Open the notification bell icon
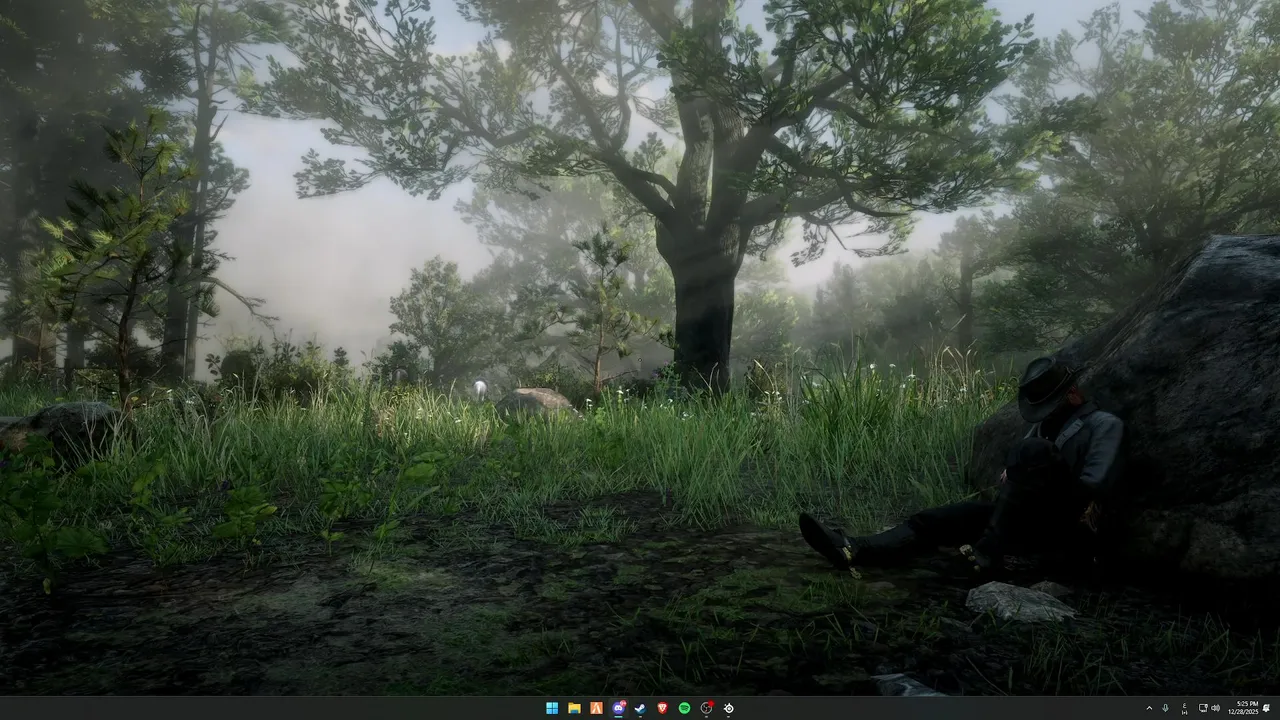This screenshot has height=720, width=1280. coord(1267,708)
